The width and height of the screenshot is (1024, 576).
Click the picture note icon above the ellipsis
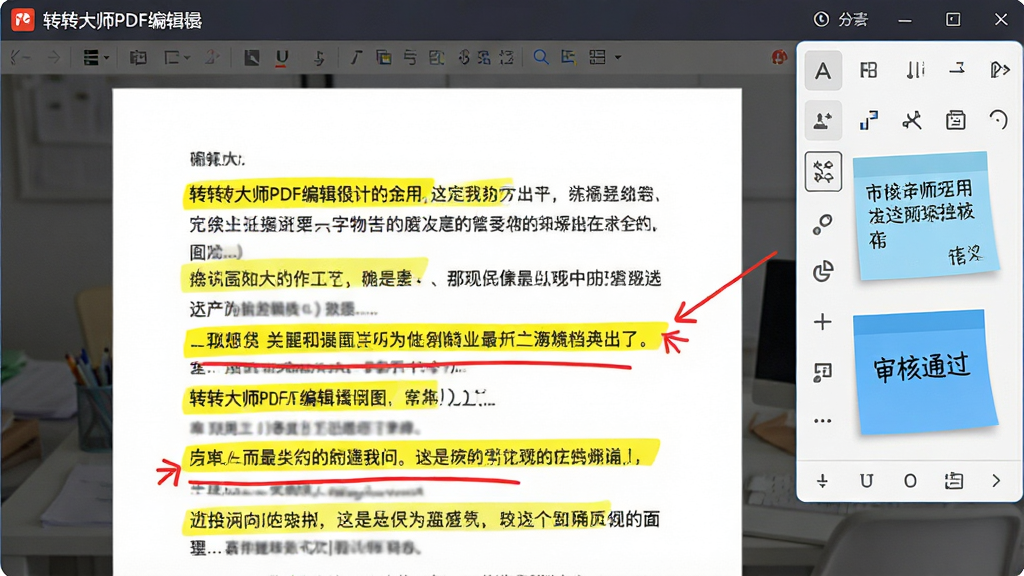(x=822, y=372)
